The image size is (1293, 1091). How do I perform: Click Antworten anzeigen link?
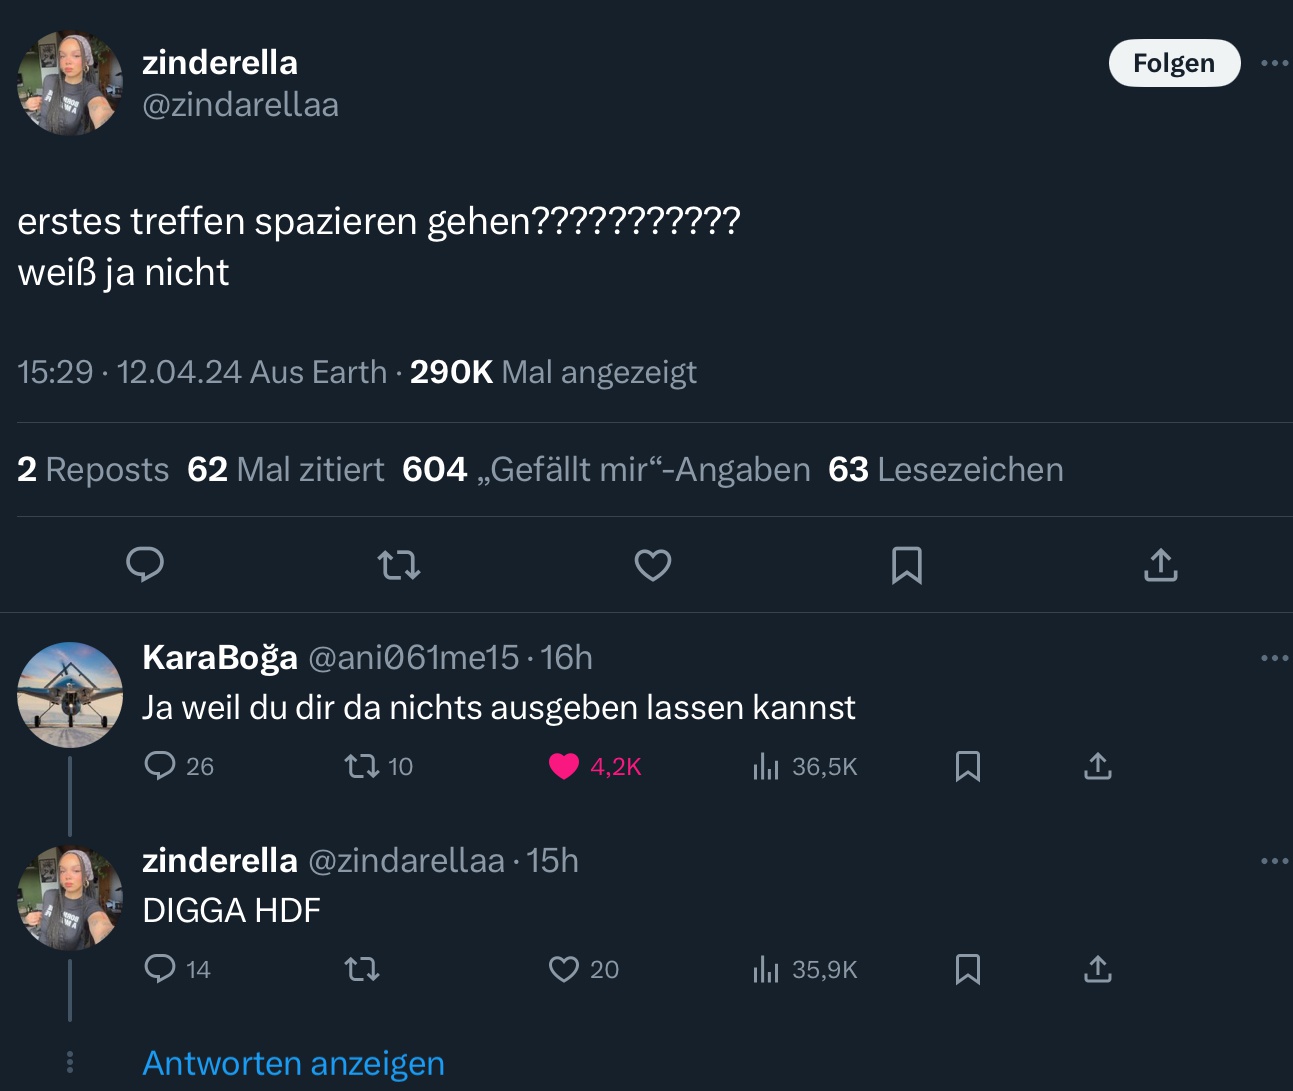293,1063
